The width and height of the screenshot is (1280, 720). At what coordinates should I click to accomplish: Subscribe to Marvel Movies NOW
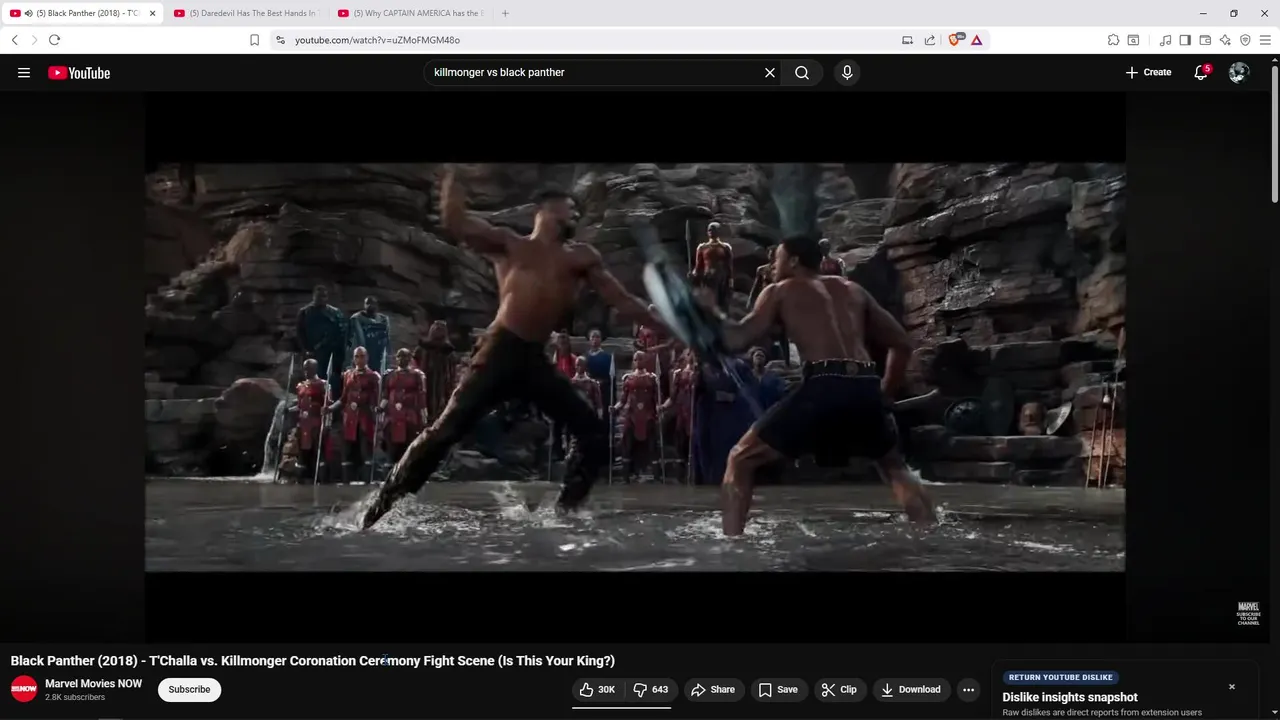tap(189, 689)
